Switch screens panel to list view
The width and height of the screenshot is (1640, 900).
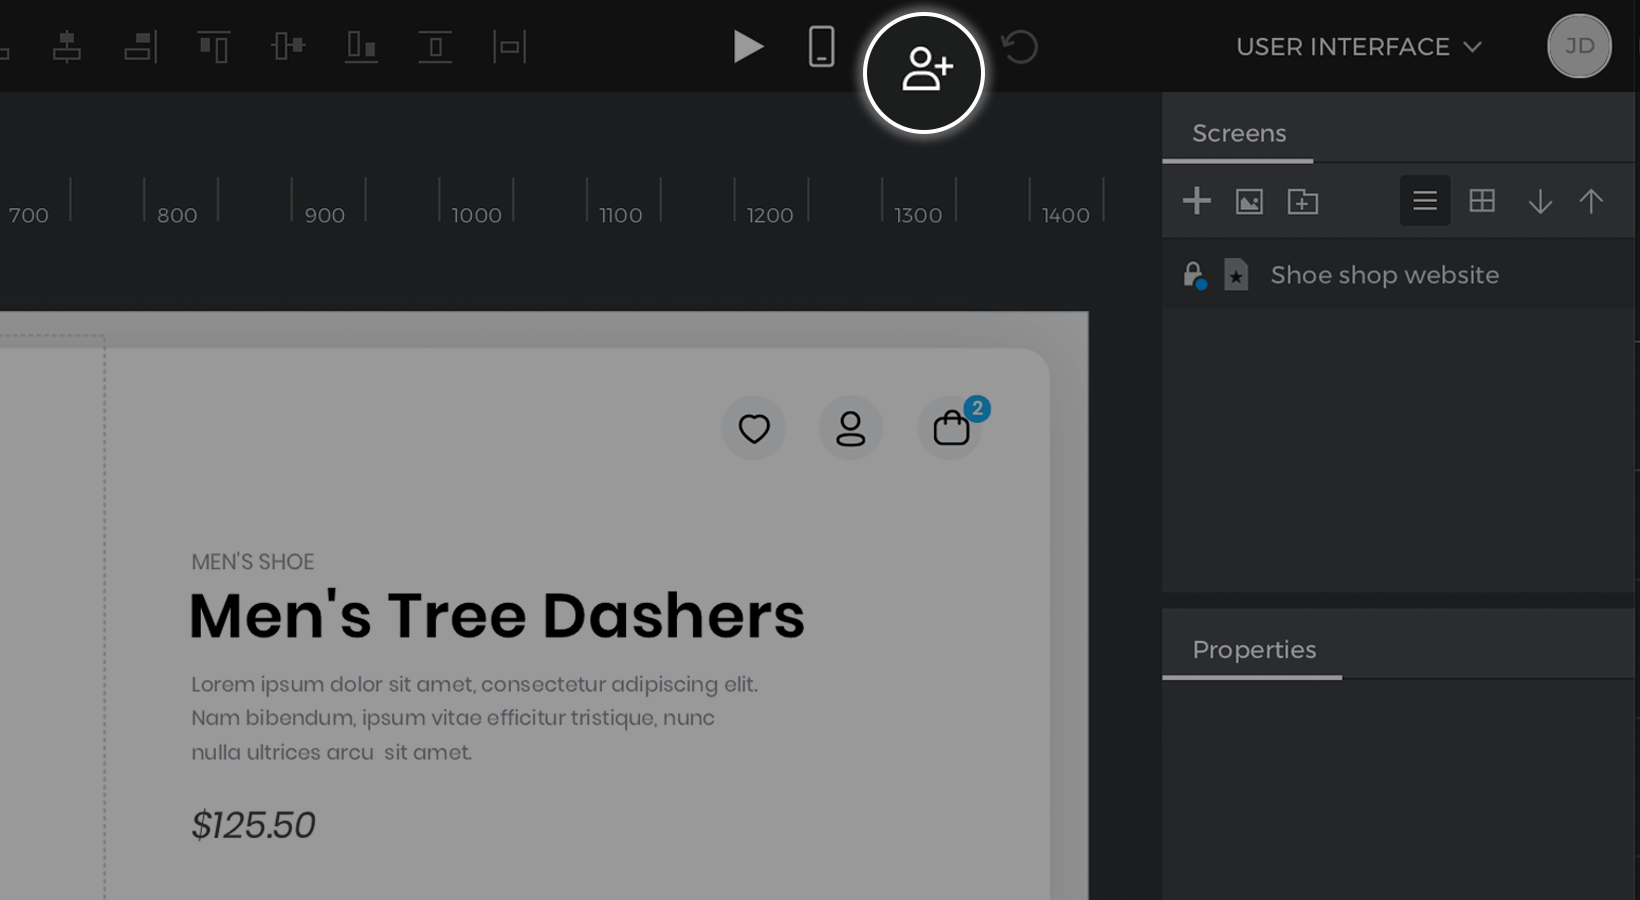click(x=1425, y=201)
